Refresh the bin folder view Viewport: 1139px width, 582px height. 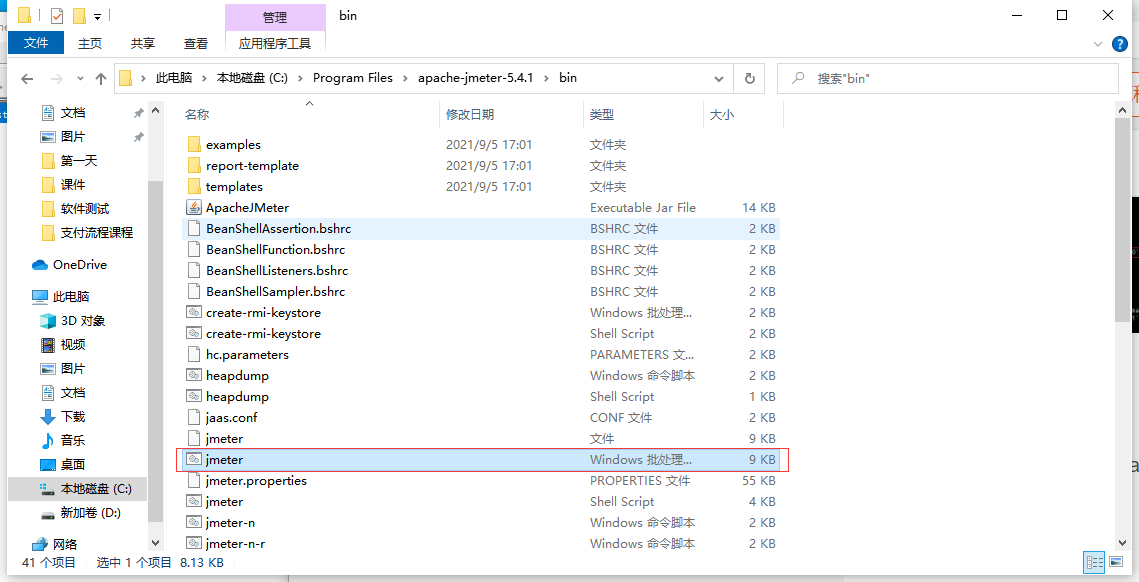pyautogui.click(x=750, y=78)
